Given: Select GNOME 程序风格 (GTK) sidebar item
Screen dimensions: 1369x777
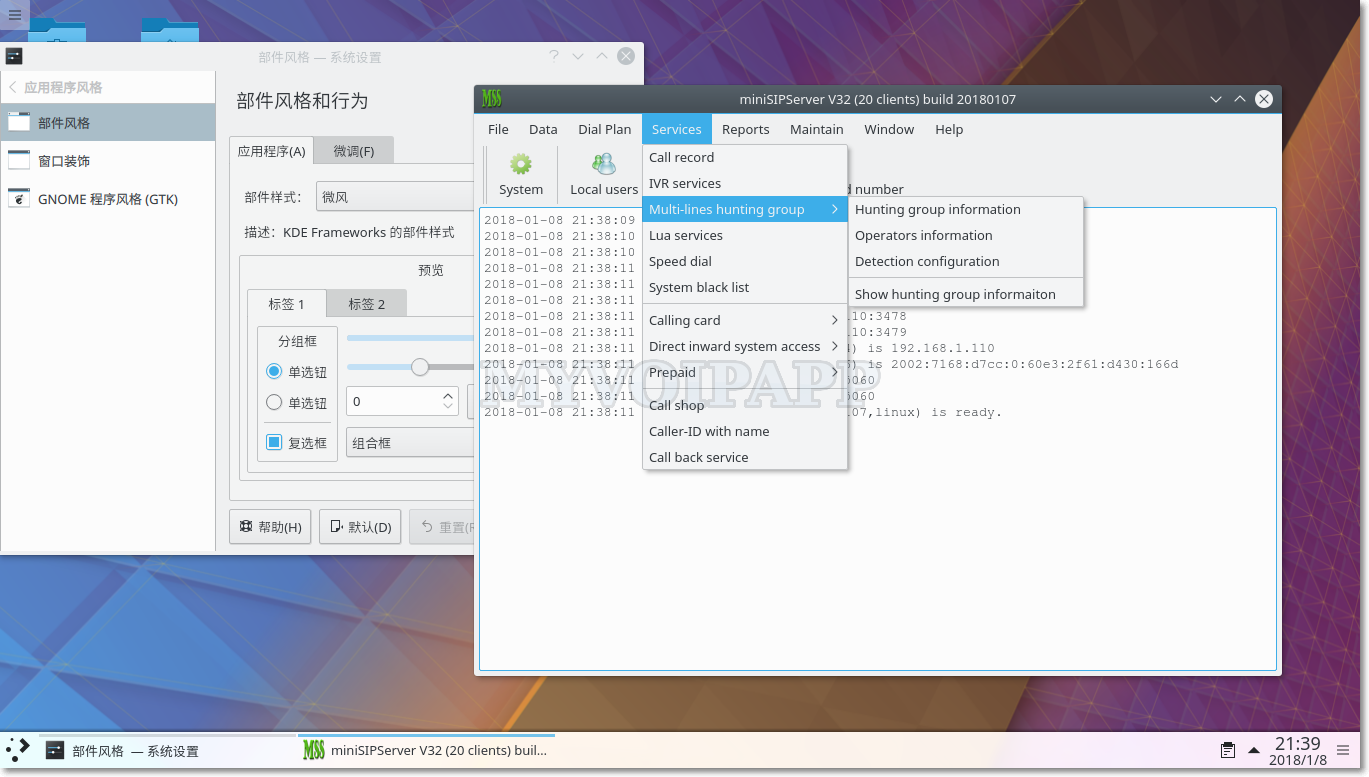Looking at the screenshot, I should pyautogui.click(x=107, y=199).
